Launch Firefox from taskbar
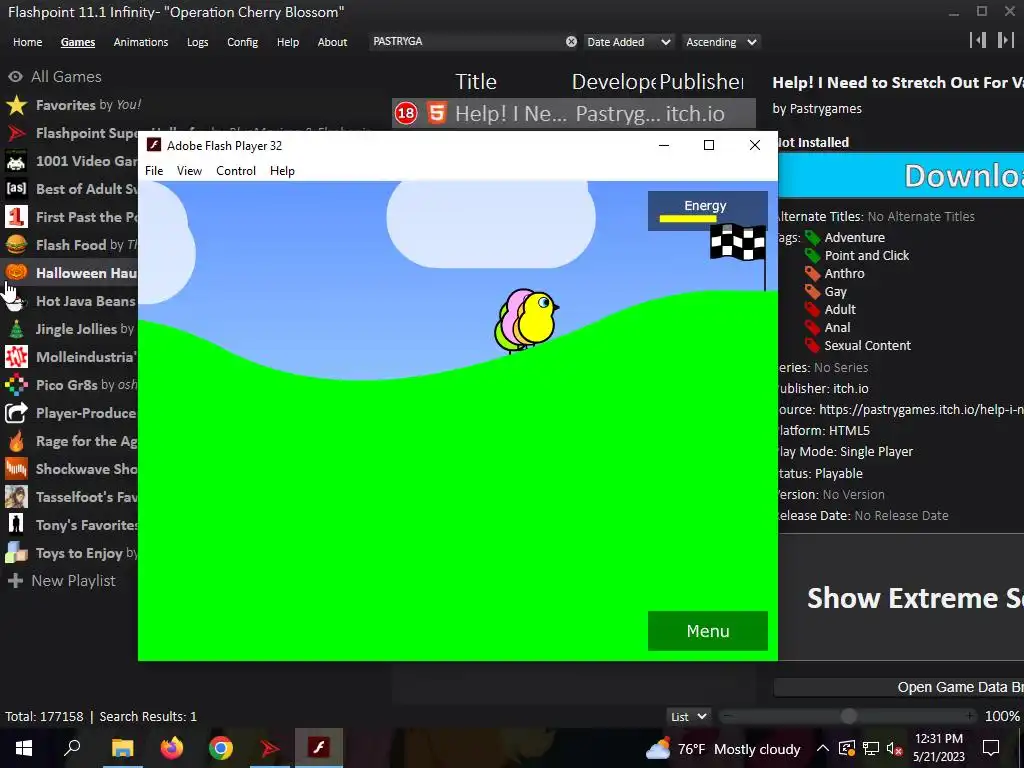1024x768 pixels. click(172, 748)
